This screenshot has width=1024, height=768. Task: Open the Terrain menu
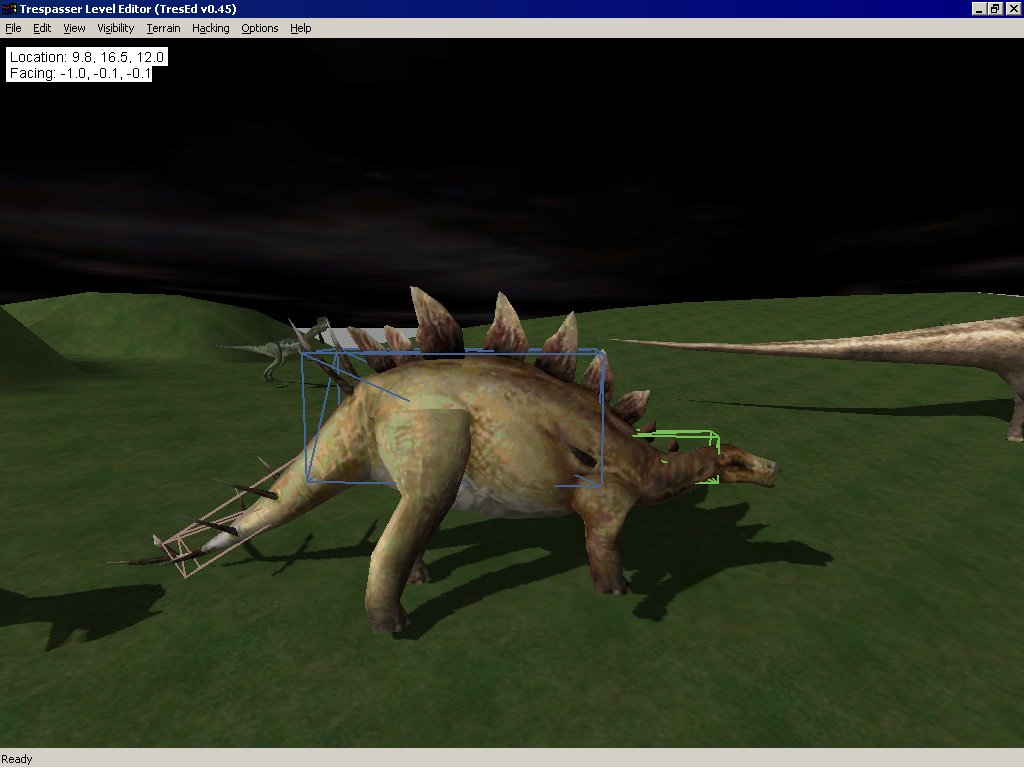point(163,28)
